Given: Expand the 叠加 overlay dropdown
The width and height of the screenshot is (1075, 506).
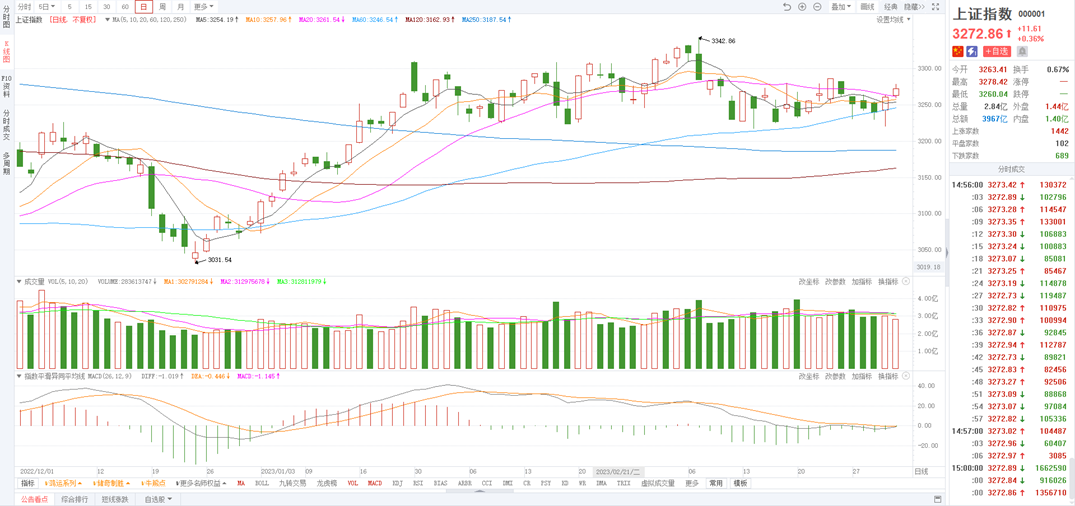Looking at the screenshot, I should pos(841,7).
